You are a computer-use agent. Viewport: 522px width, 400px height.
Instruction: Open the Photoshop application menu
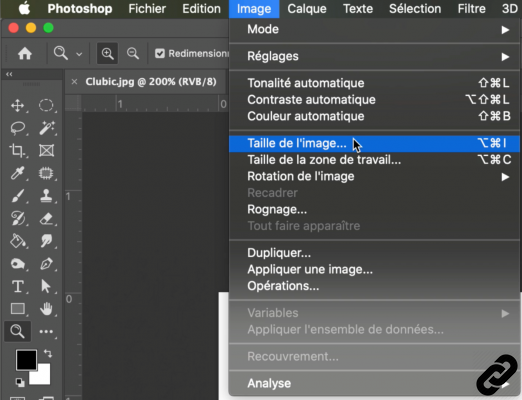point(80,9)
